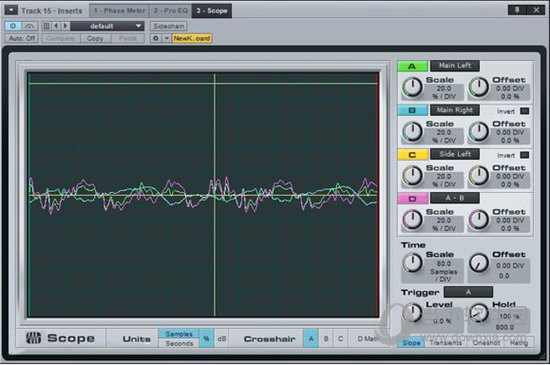550x365 pixels.
Task: Pin the plugin window
Action: coord(517,10)
